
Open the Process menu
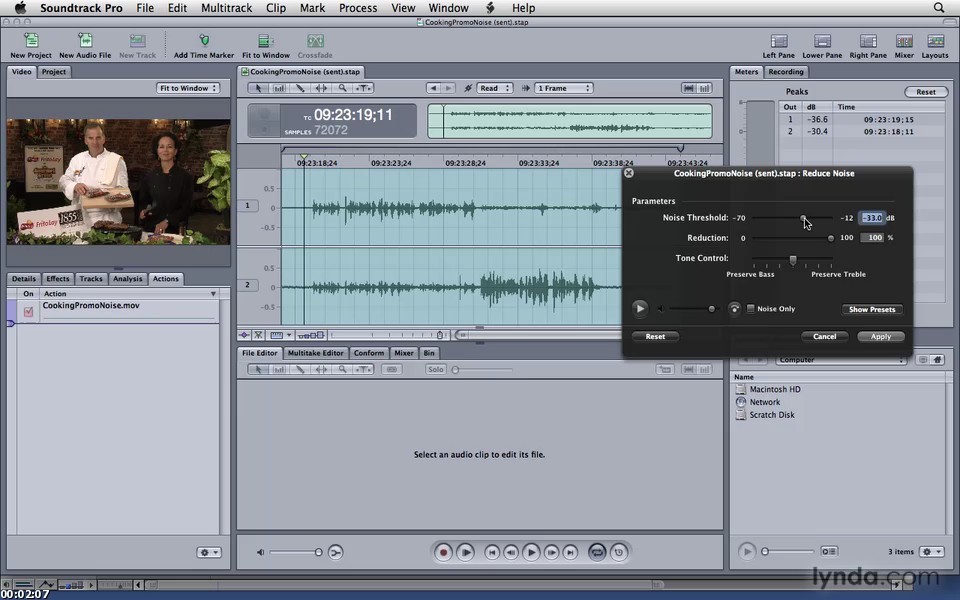(x=358, y=8)
